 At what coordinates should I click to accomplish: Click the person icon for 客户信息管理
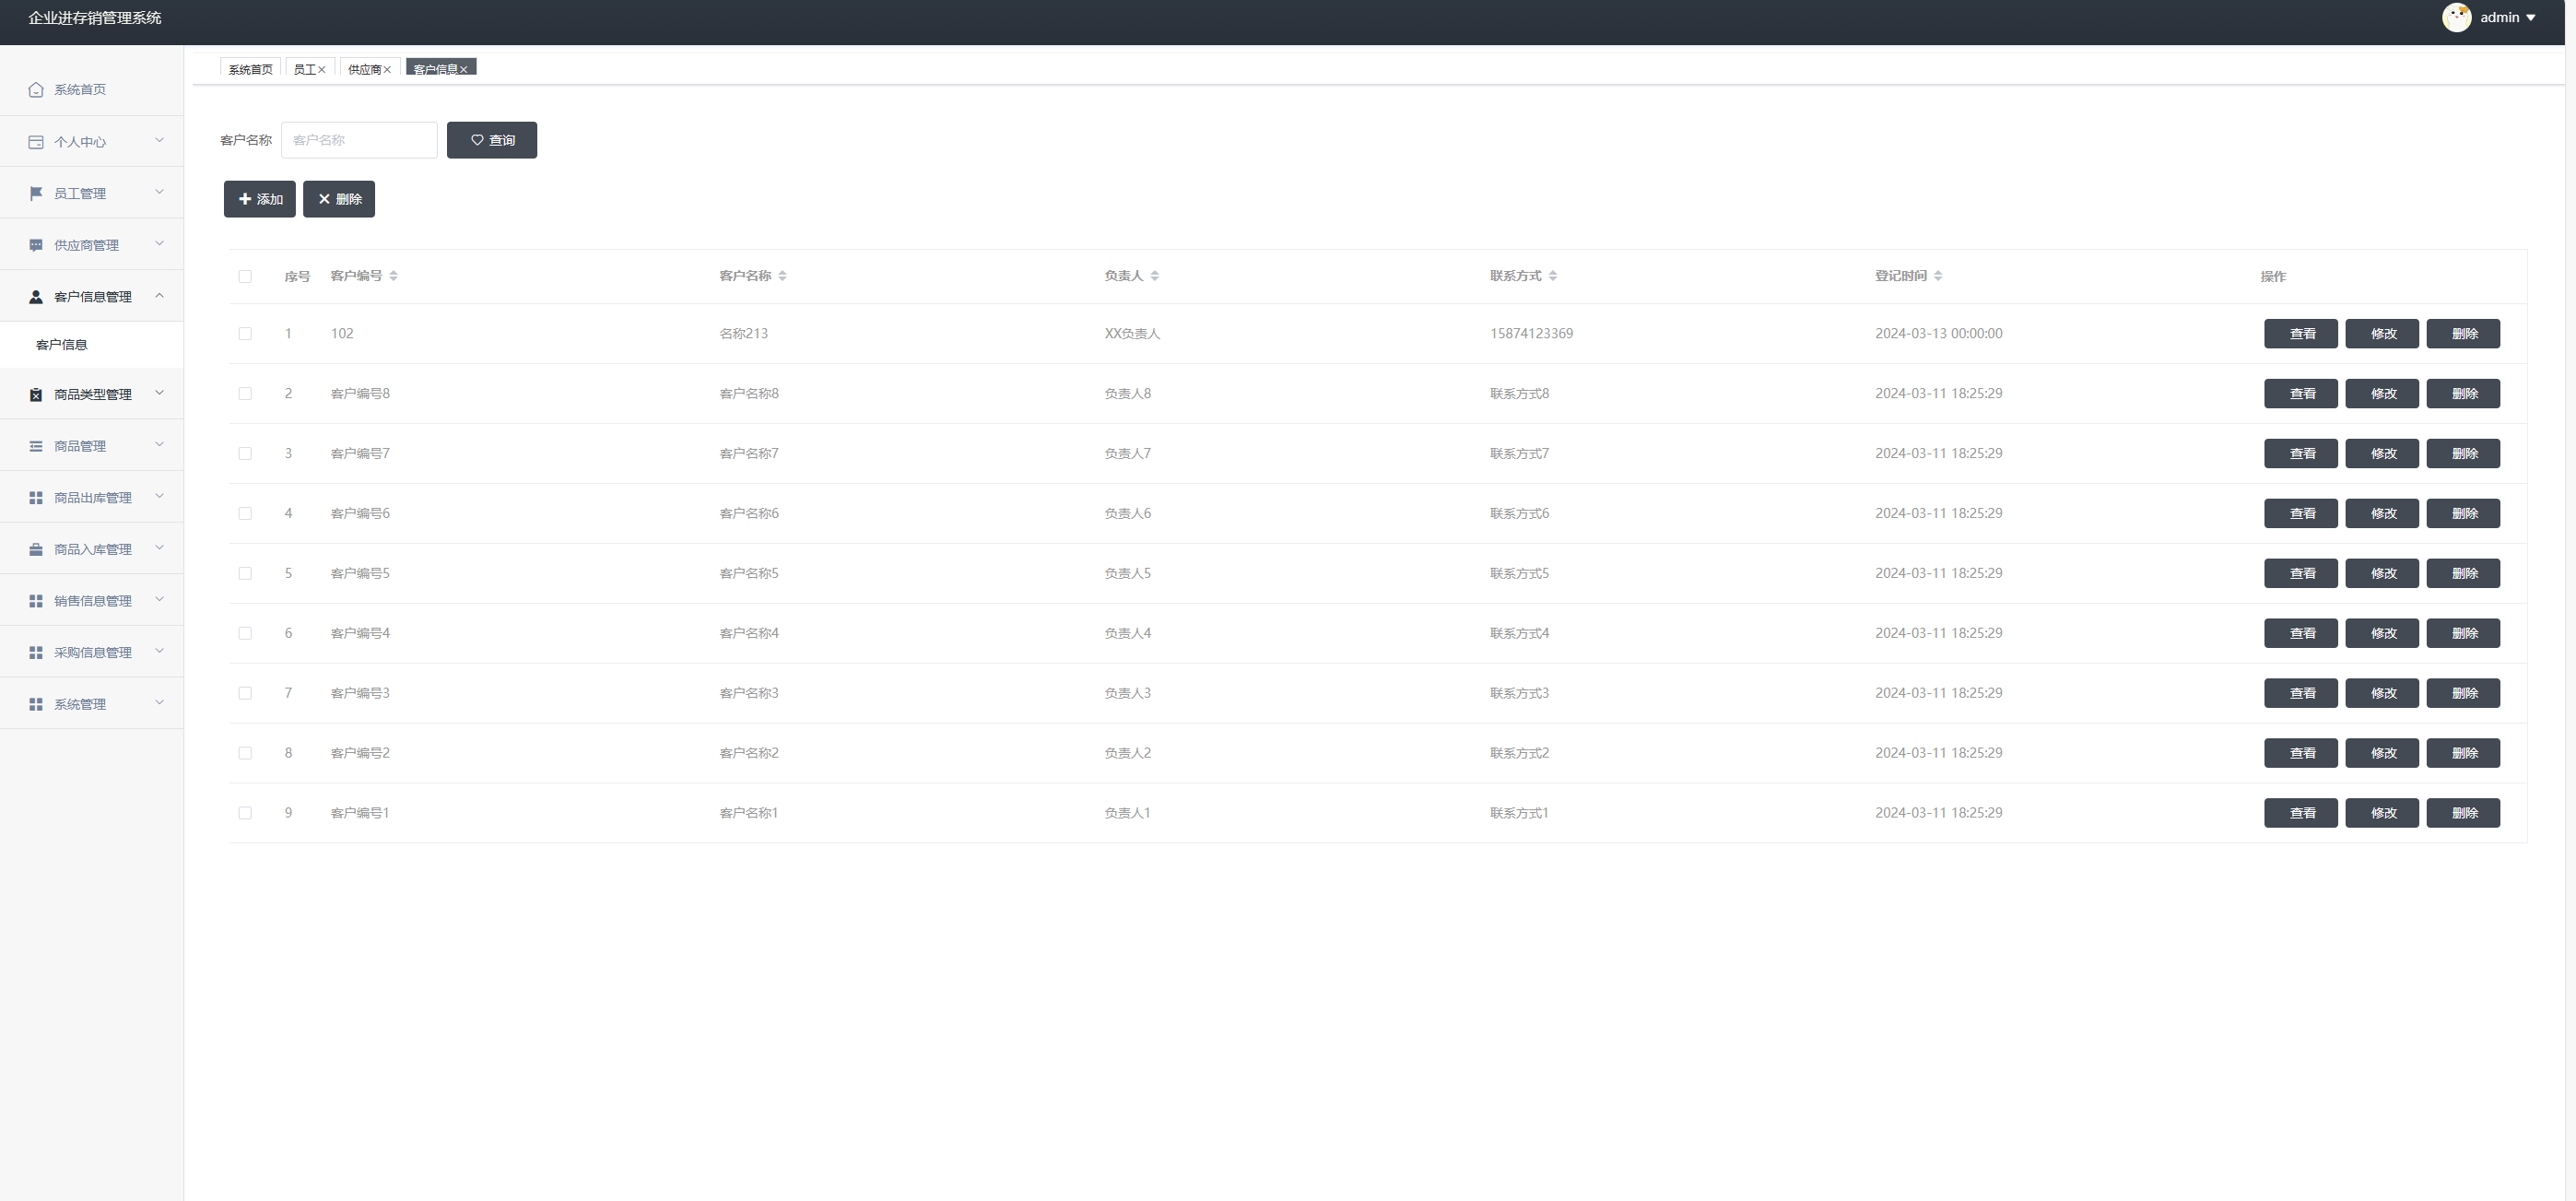coord(36,297)
